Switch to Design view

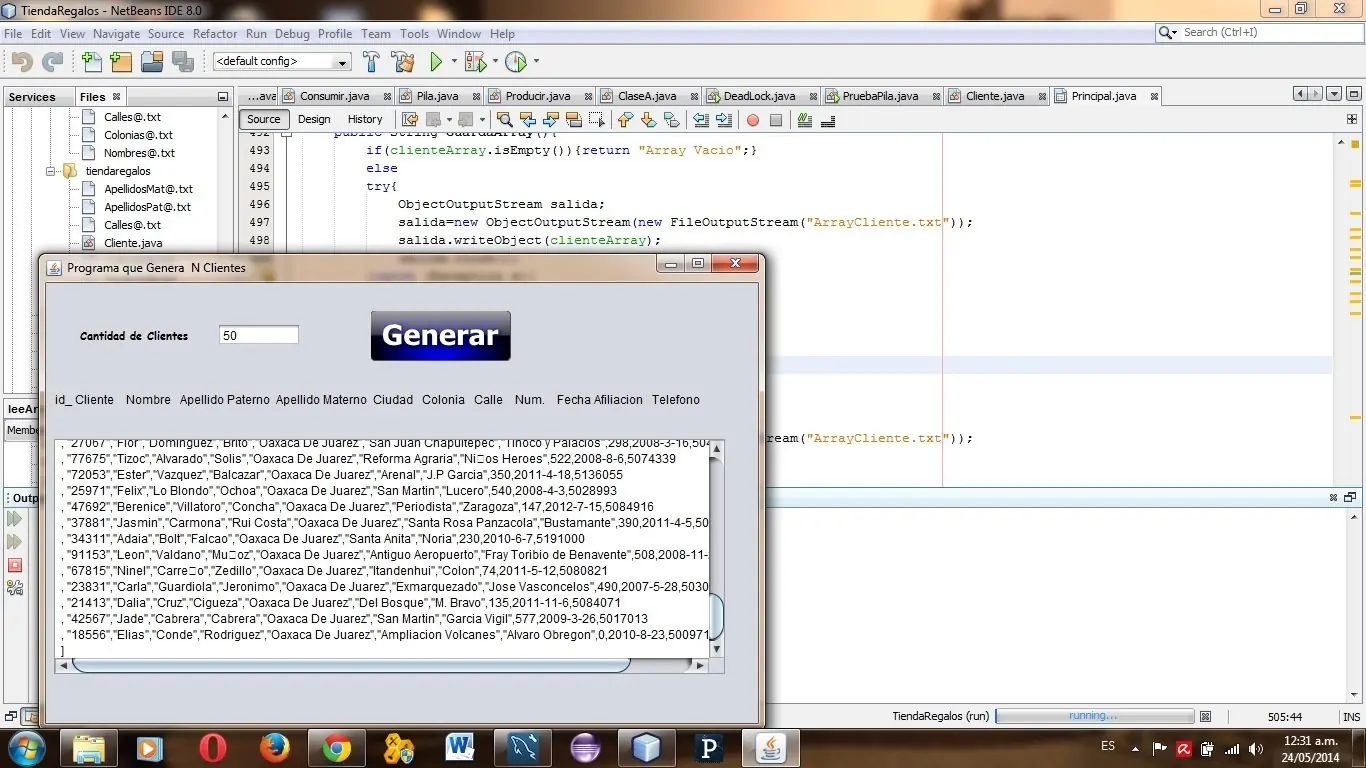pyautogui.click(x=314, y=120)
